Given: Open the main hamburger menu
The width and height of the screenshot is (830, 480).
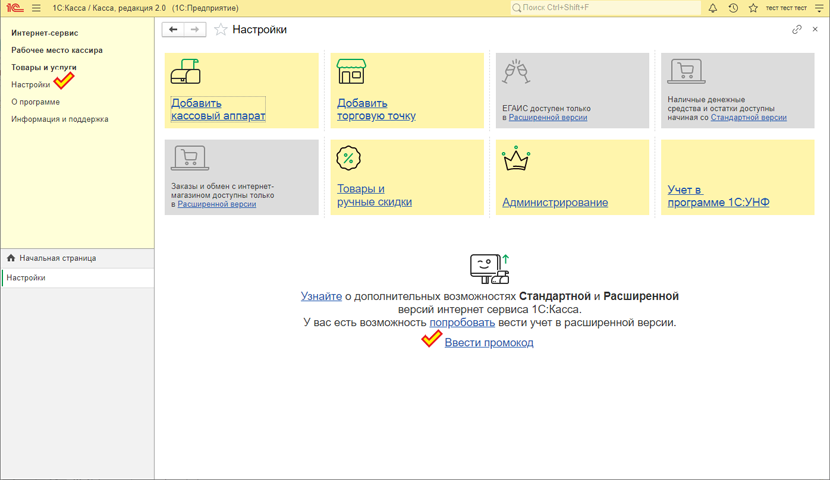Looking at the screenshot, I should 36,8.
